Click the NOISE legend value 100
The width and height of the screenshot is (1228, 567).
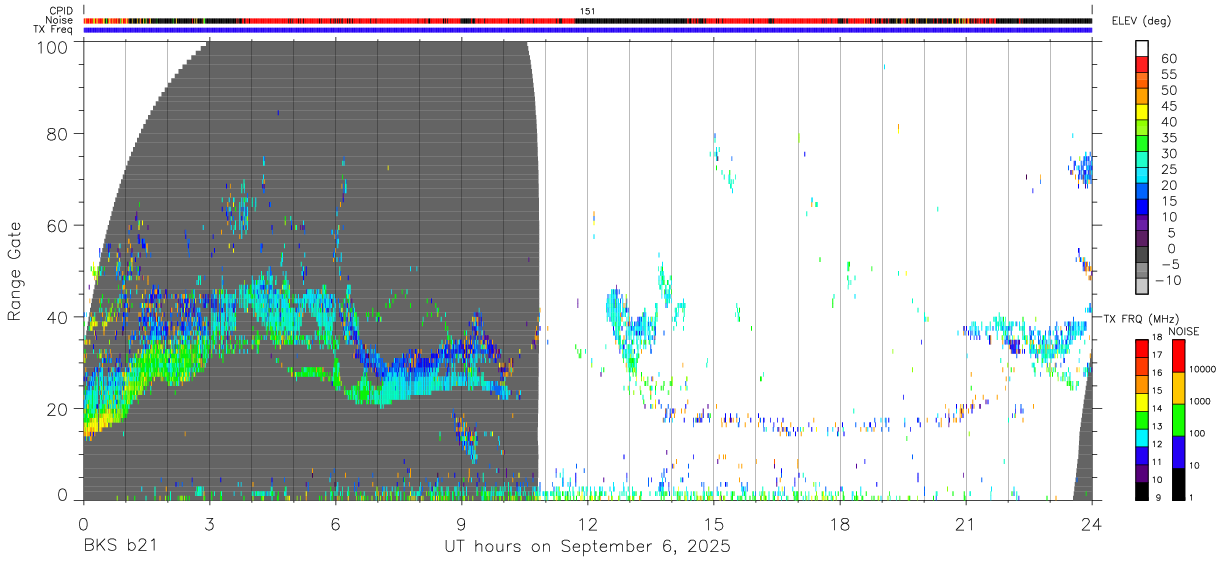coord(1199,433)
